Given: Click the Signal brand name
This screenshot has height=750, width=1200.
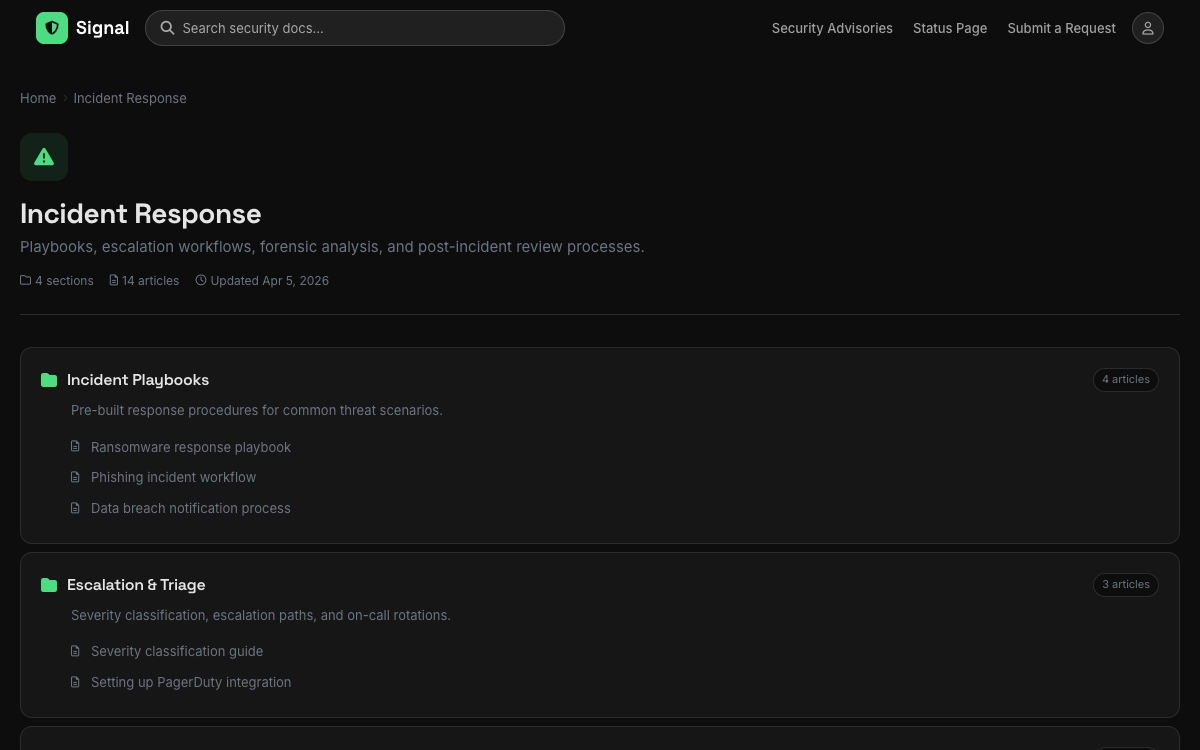Looking at the screenshot, I should tap(102, 28).
